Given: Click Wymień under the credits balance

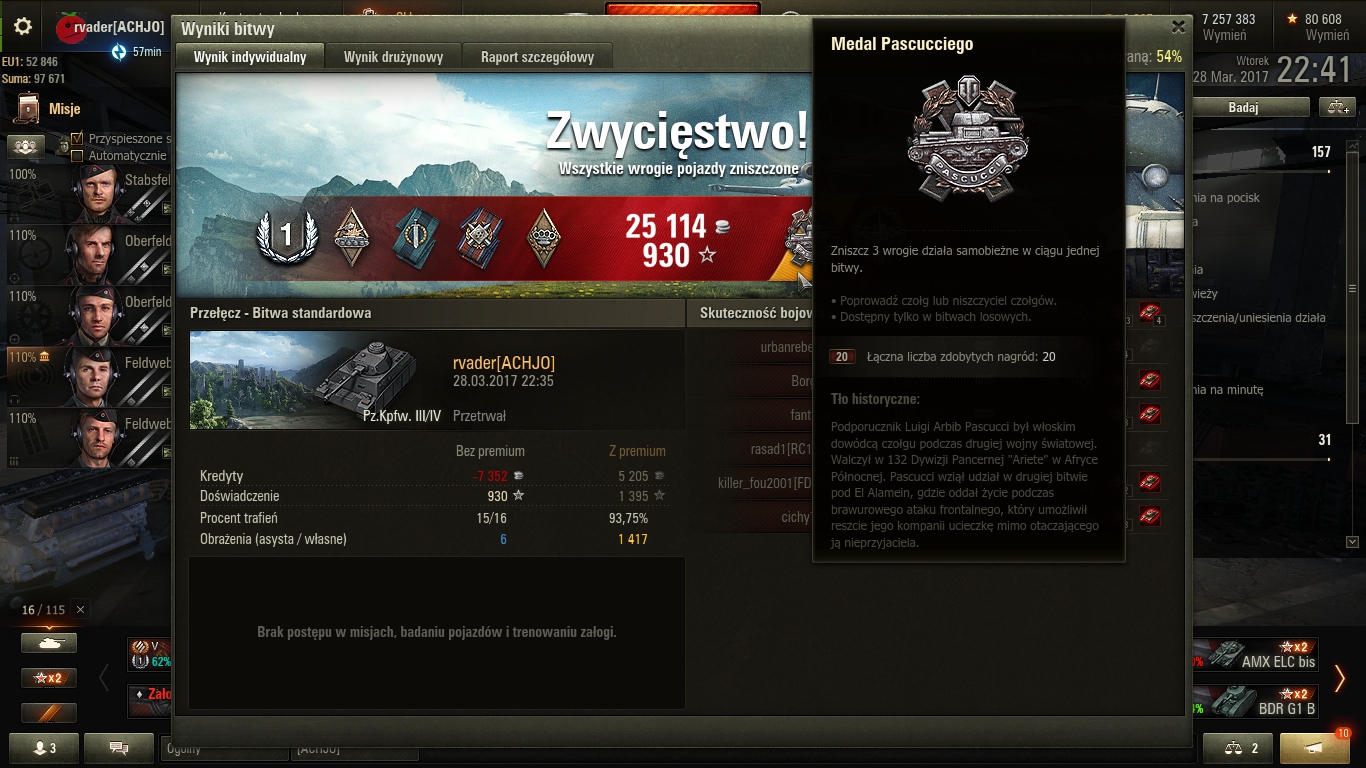Looking at the screenshot, I should pyautogui.click(x=1225, y=35).
